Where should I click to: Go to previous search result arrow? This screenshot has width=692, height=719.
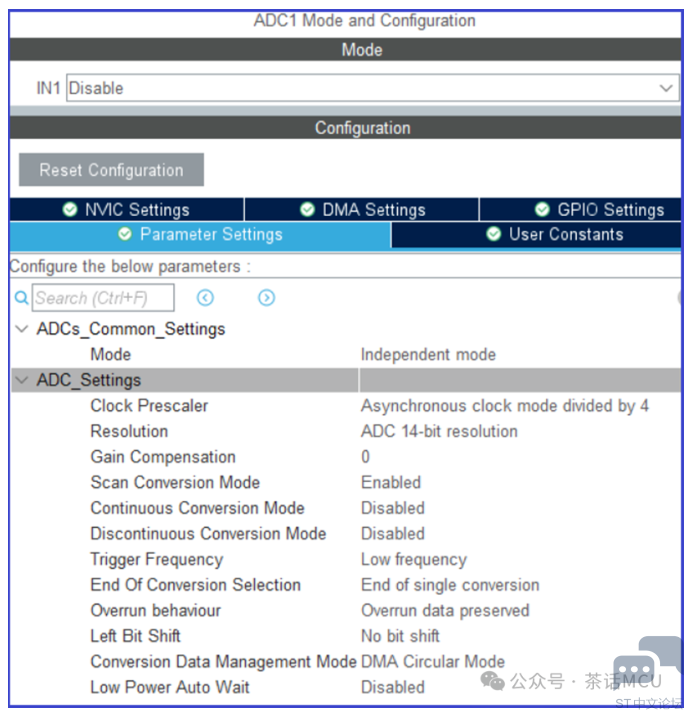pyautogui.click(x=205, y=298)
